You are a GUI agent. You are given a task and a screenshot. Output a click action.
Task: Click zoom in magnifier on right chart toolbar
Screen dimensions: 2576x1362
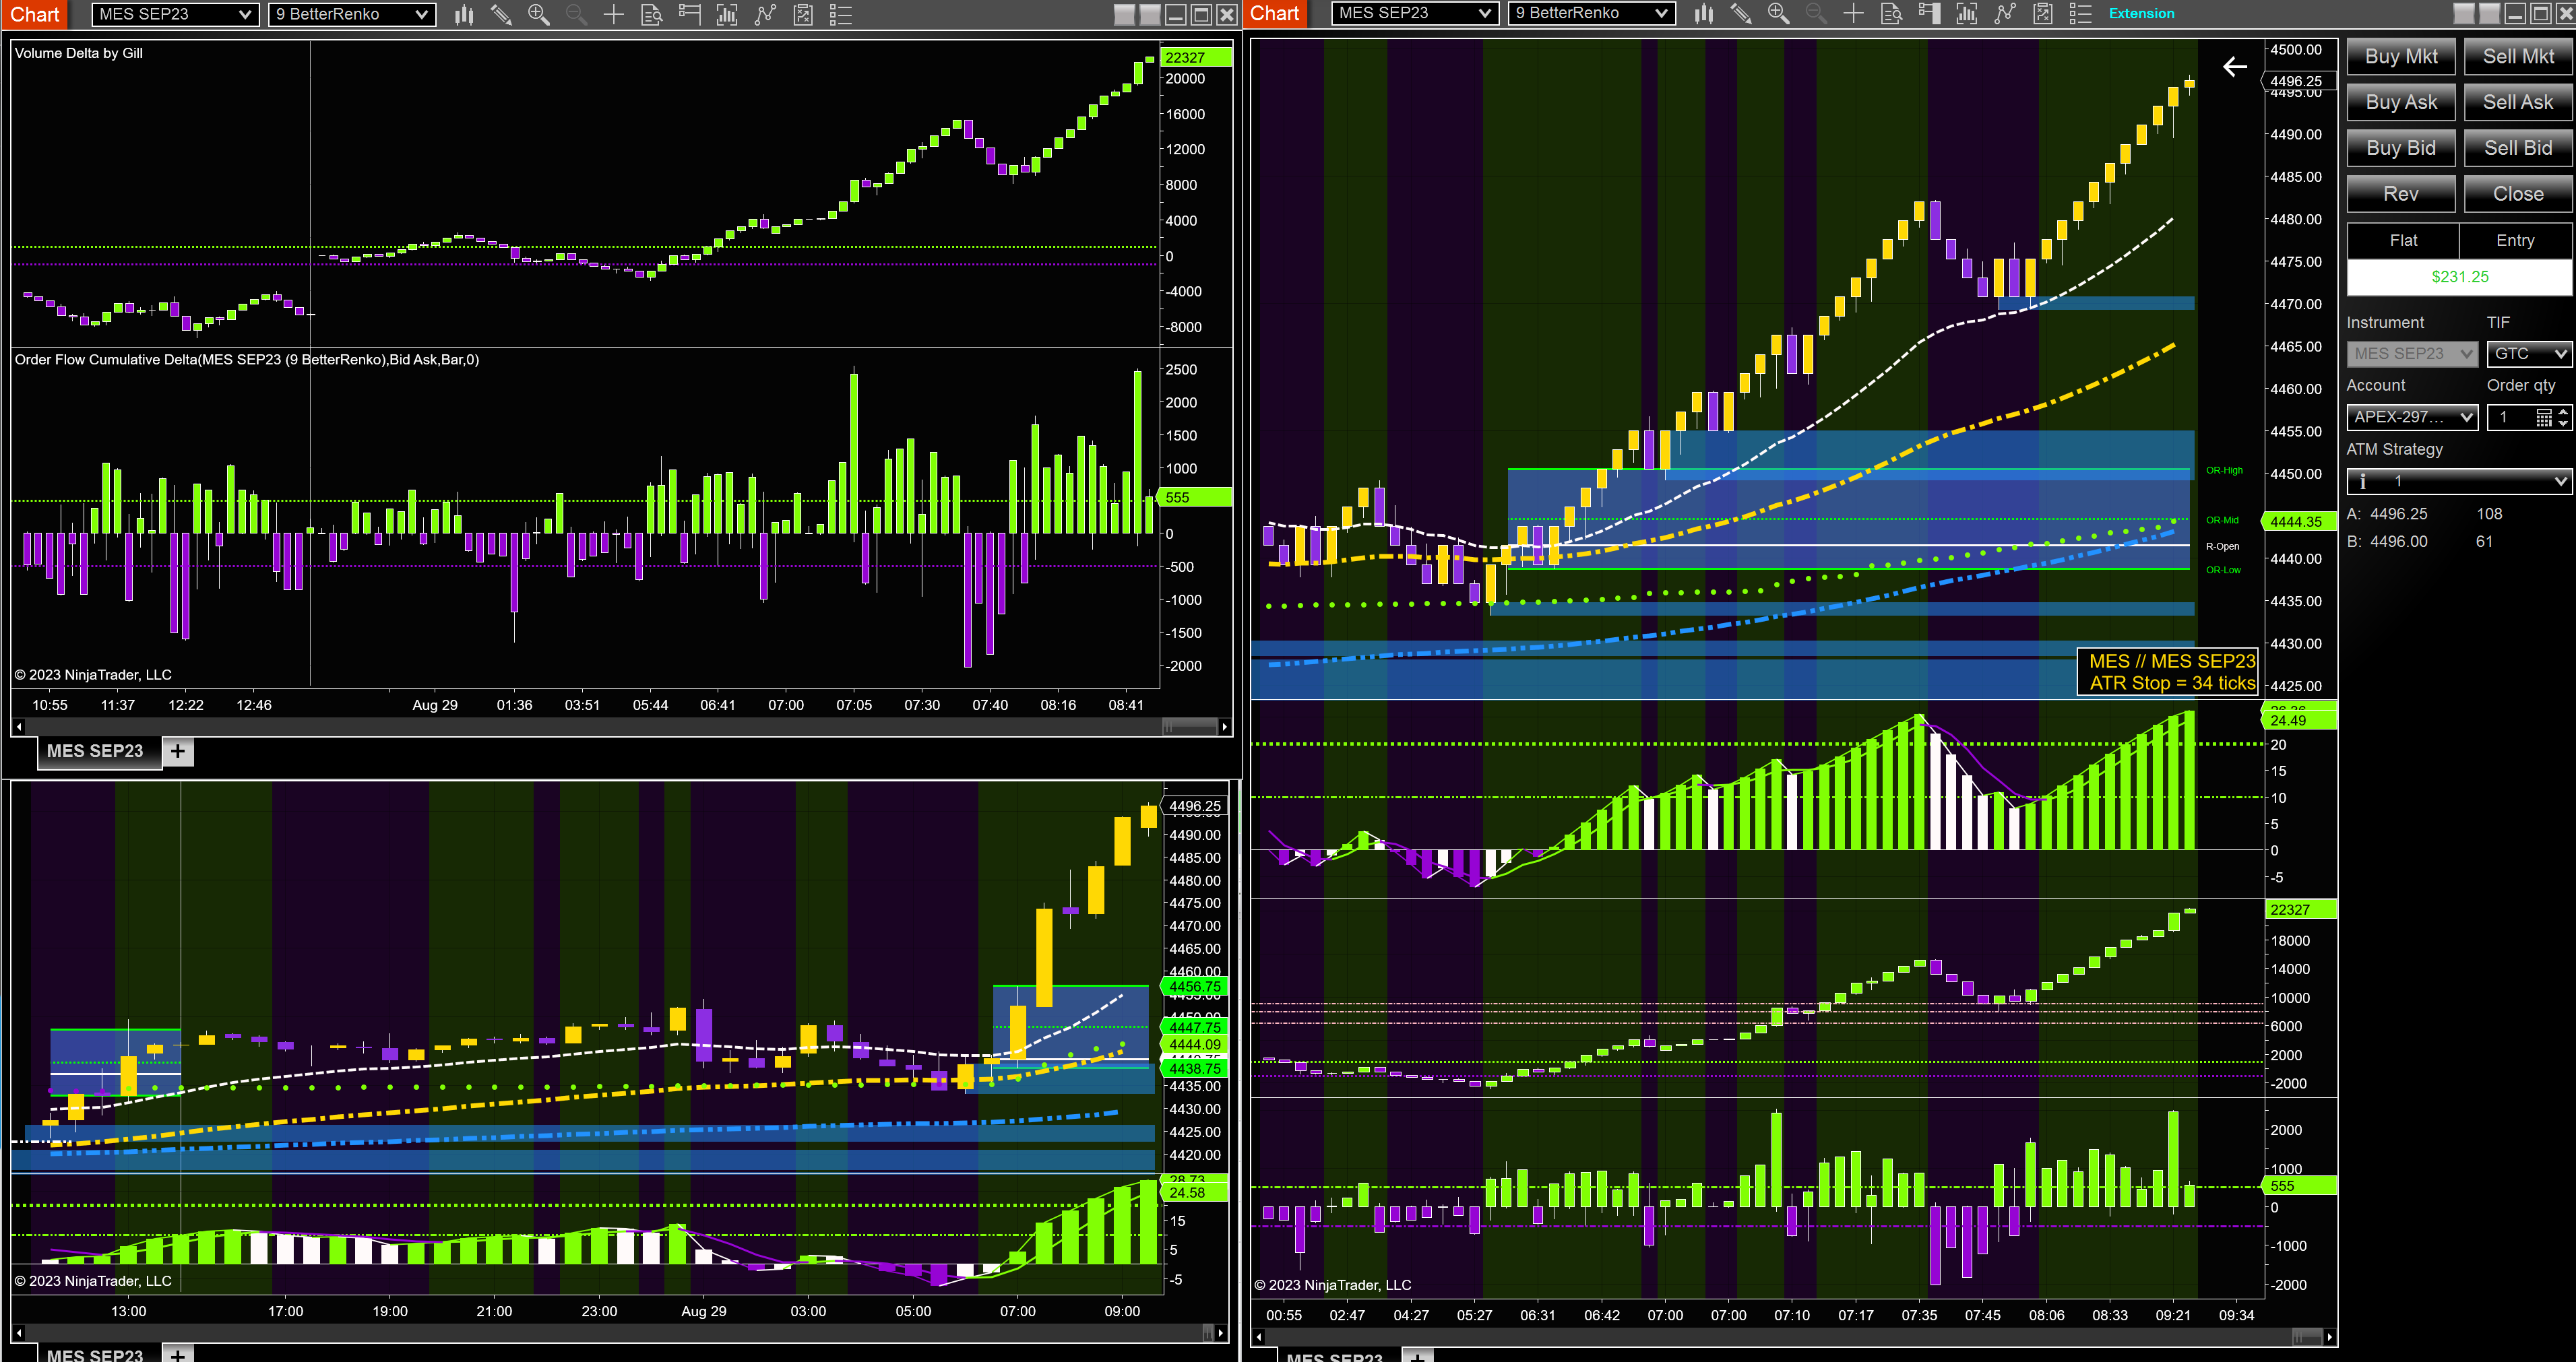pyautogui.click(x=1778, y=14)
